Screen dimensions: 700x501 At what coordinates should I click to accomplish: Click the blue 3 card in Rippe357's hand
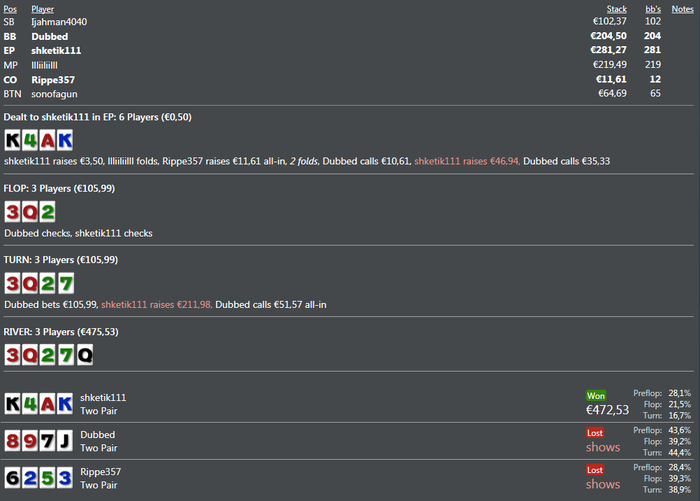pyautogui.click(x=64, y=477)
